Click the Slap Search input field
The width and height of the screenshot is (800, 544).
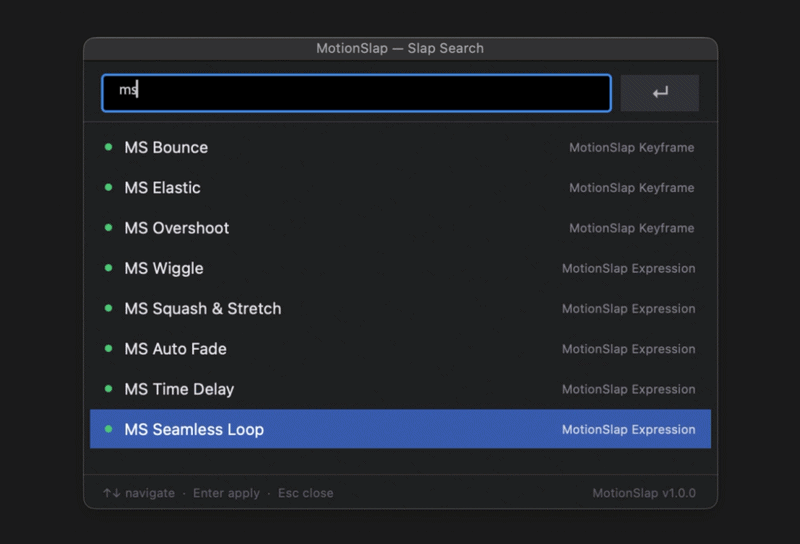pos(356,93)
